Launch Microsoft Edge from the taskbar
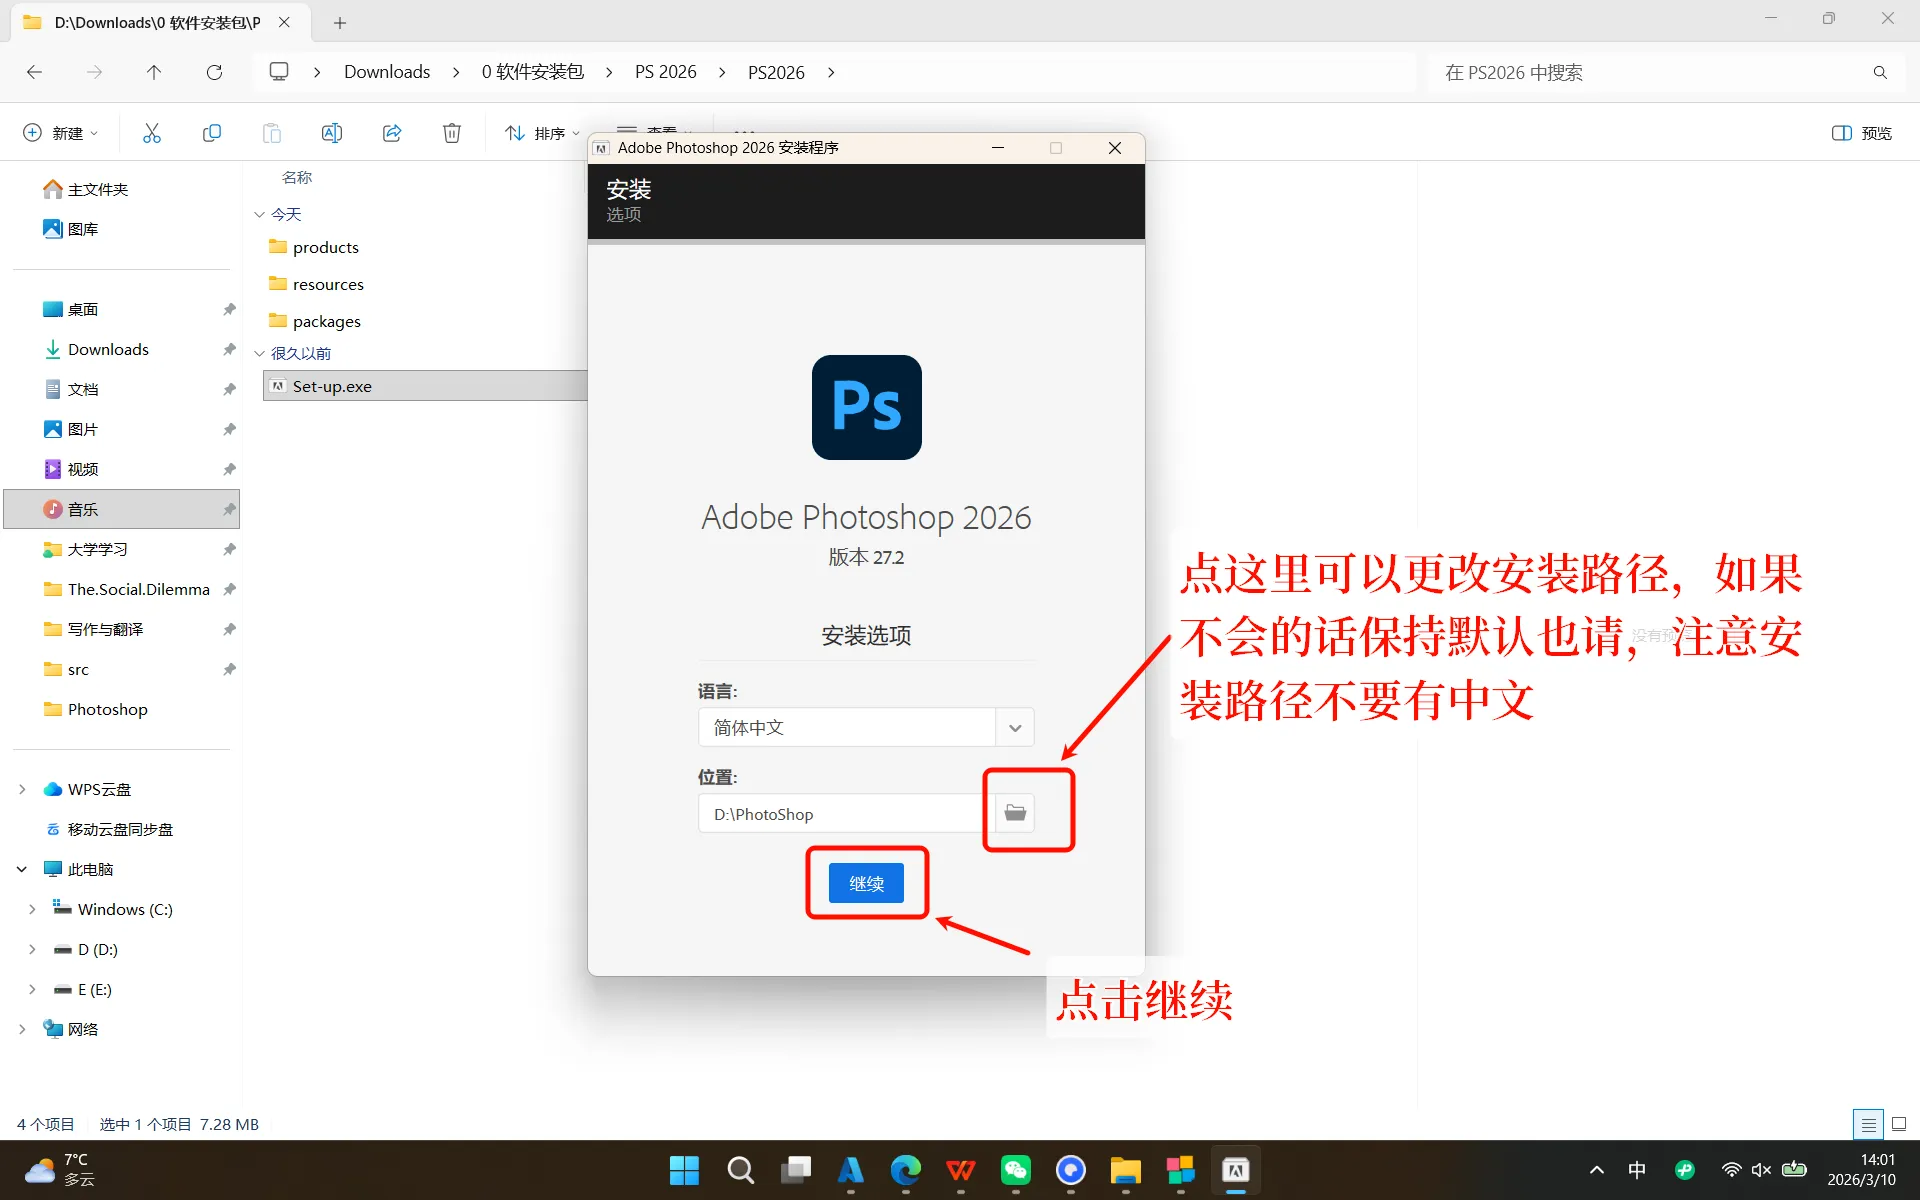The image size is (1920, 1200). click(x=905, y=1170)
